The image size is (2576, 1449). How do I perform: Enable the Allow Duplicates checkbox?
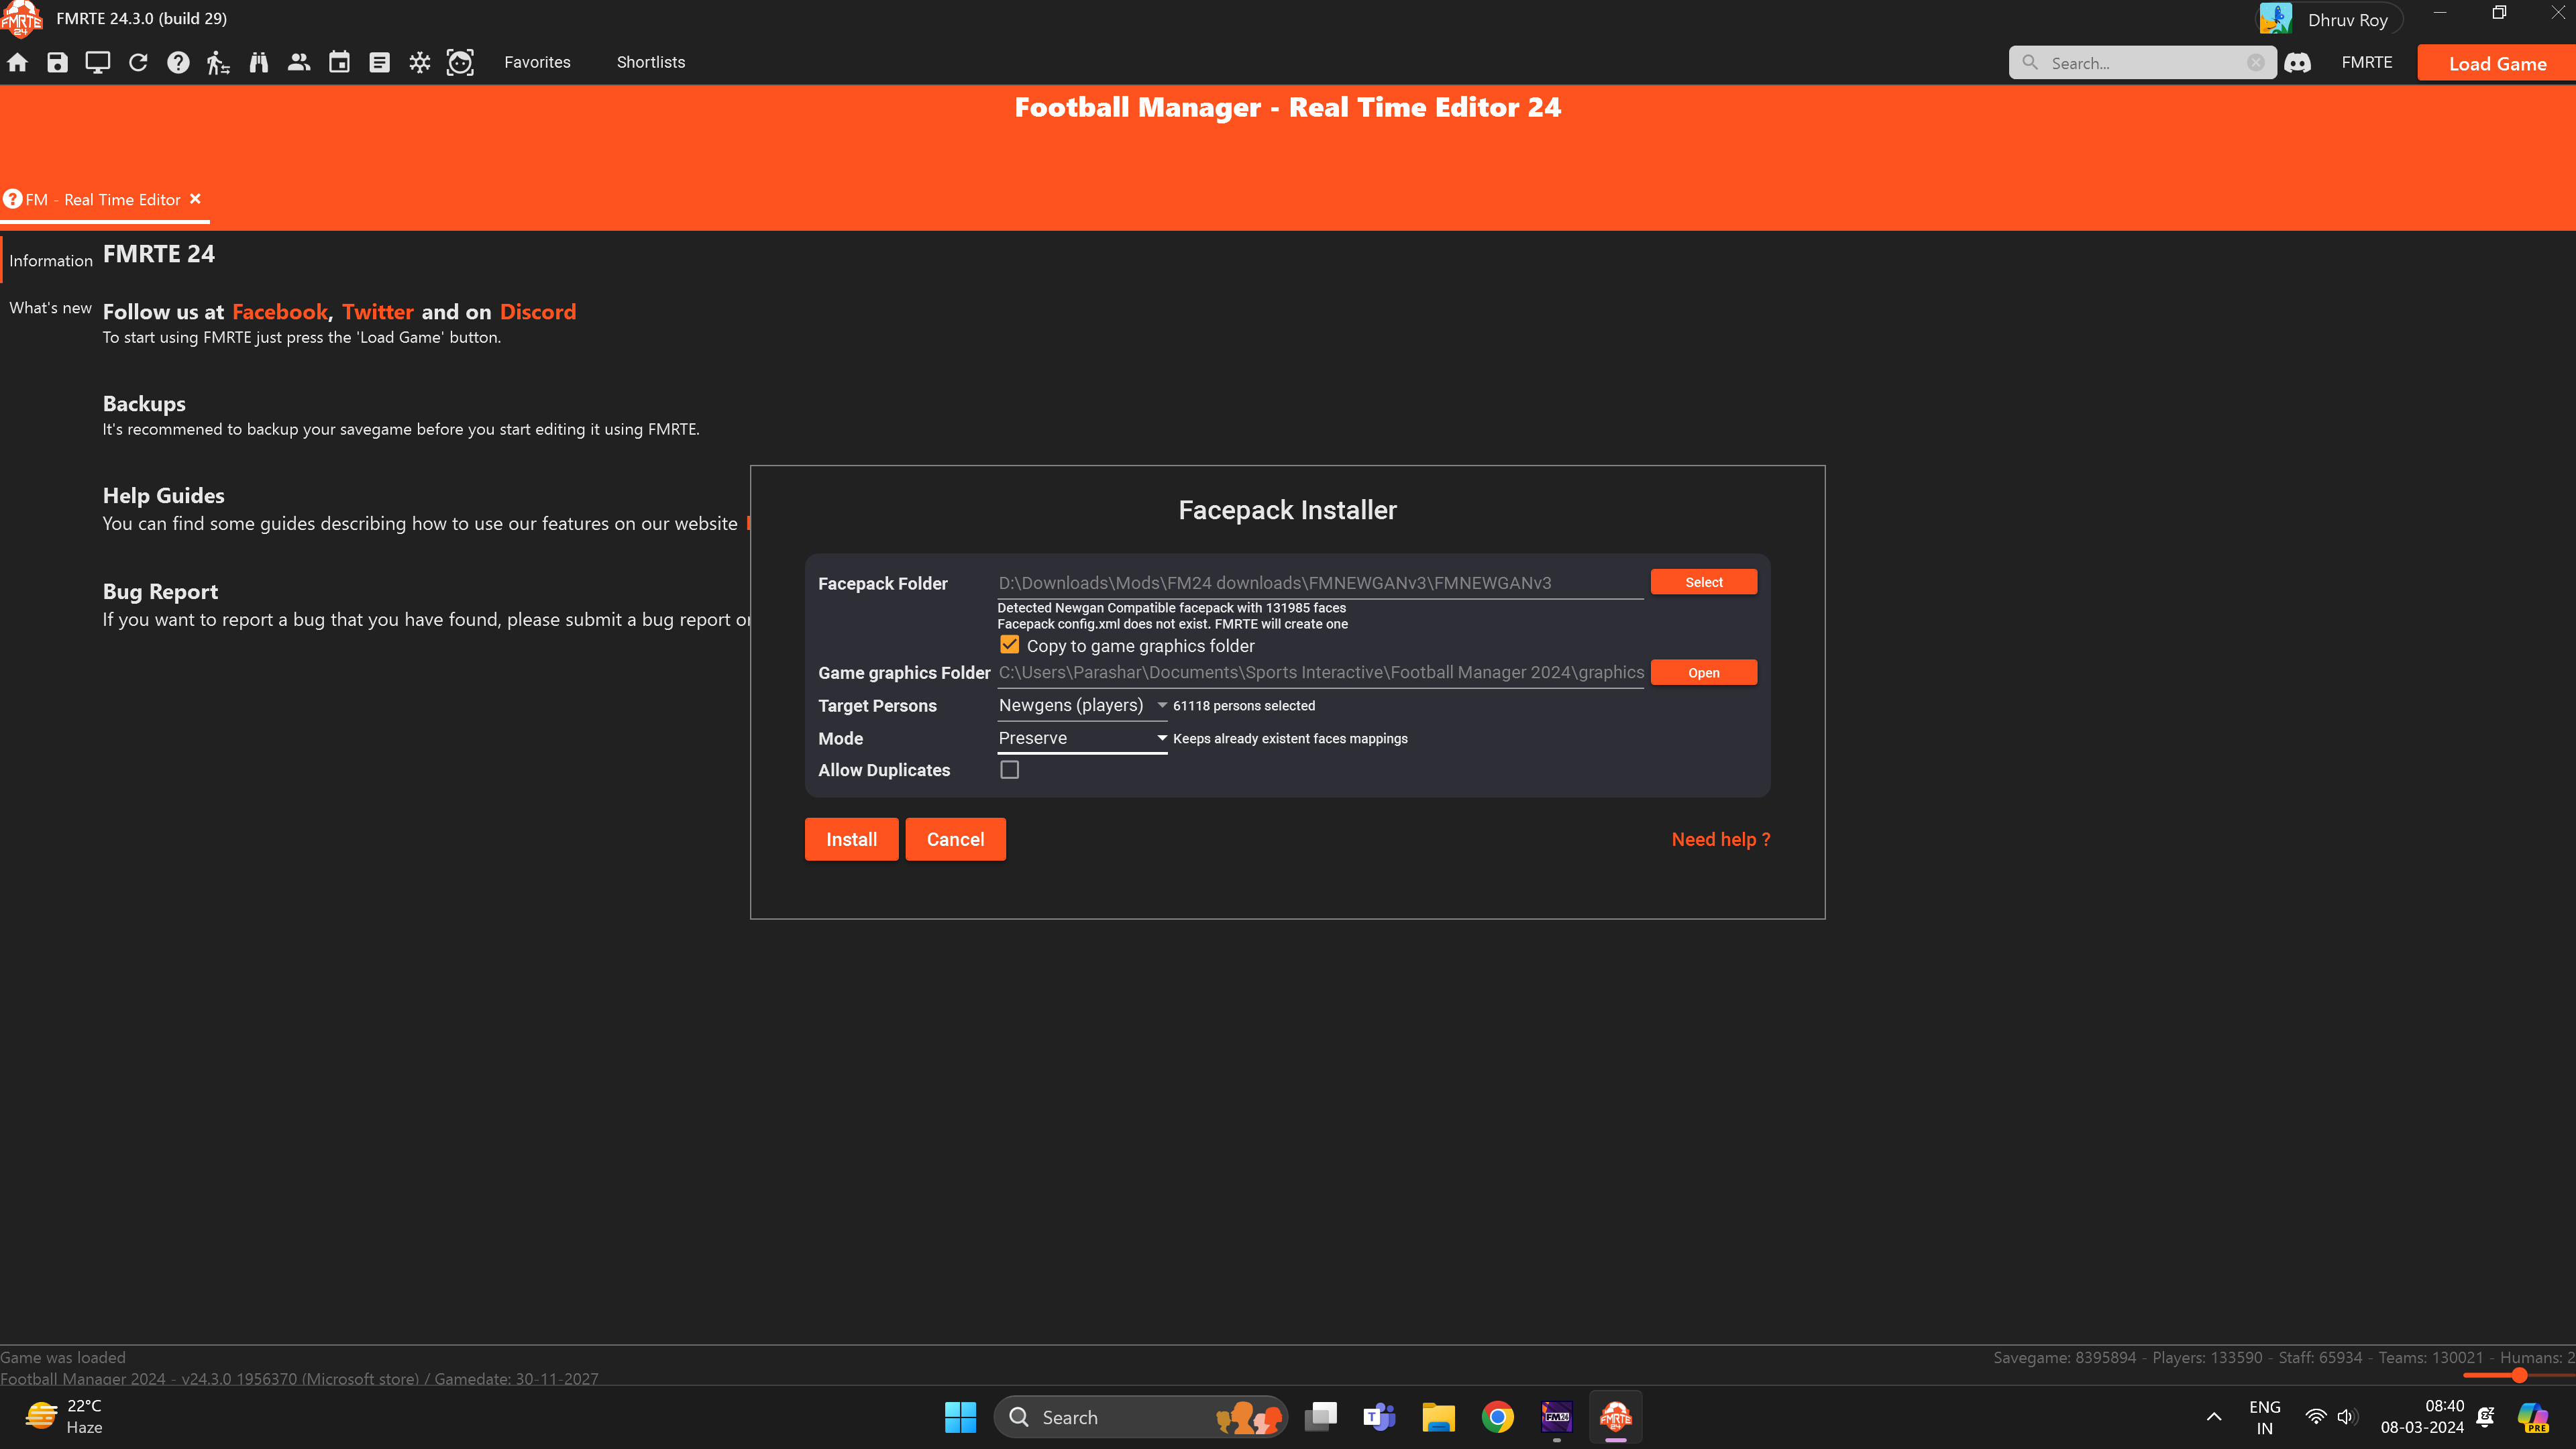click(1010, 769)
